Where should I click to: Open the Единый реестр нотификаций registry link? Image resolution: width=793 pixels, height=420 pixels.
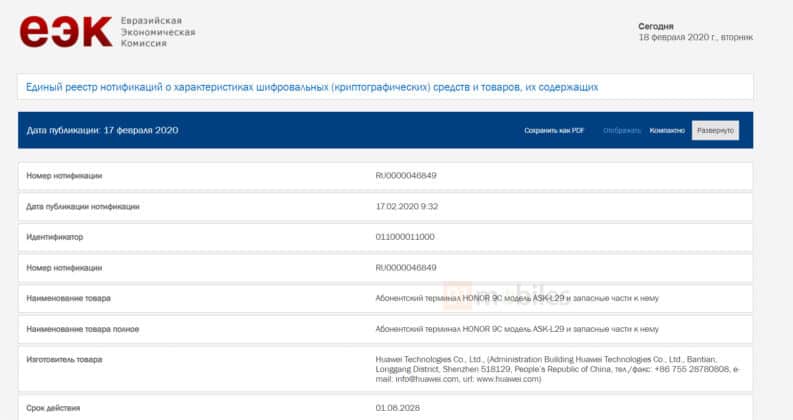(x=312, y=87)
